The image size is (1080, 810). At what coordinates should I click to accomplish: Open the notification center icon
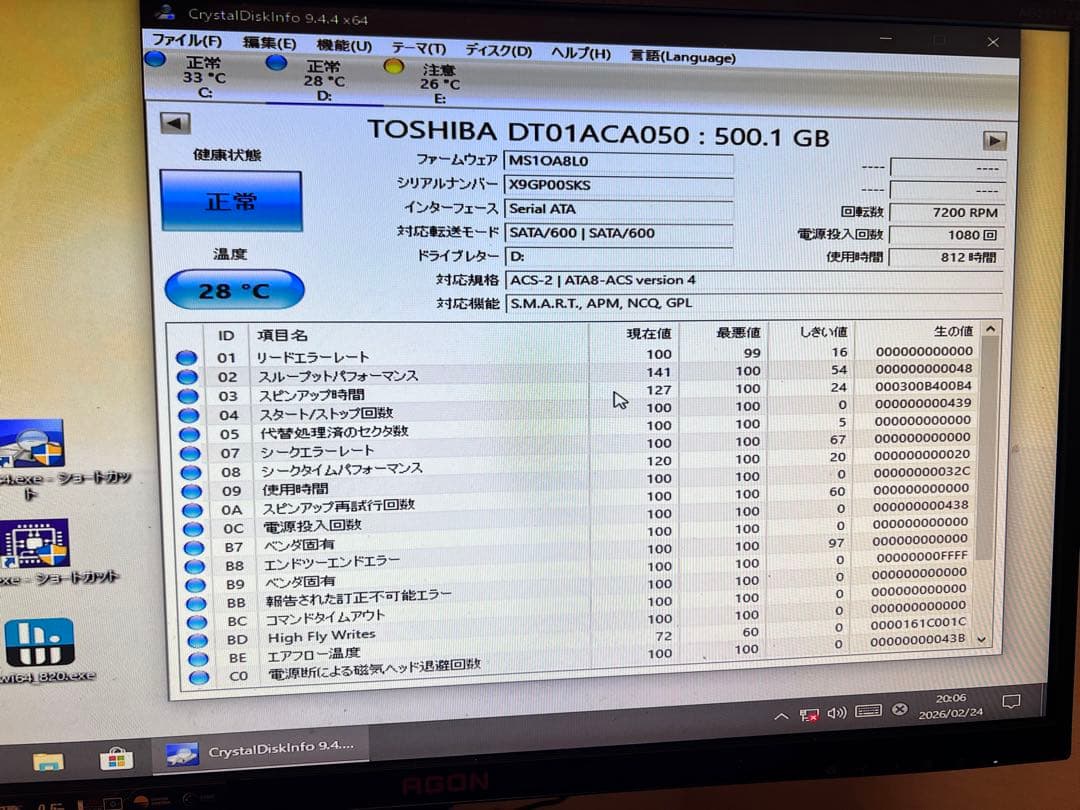tap(1011, 703)
